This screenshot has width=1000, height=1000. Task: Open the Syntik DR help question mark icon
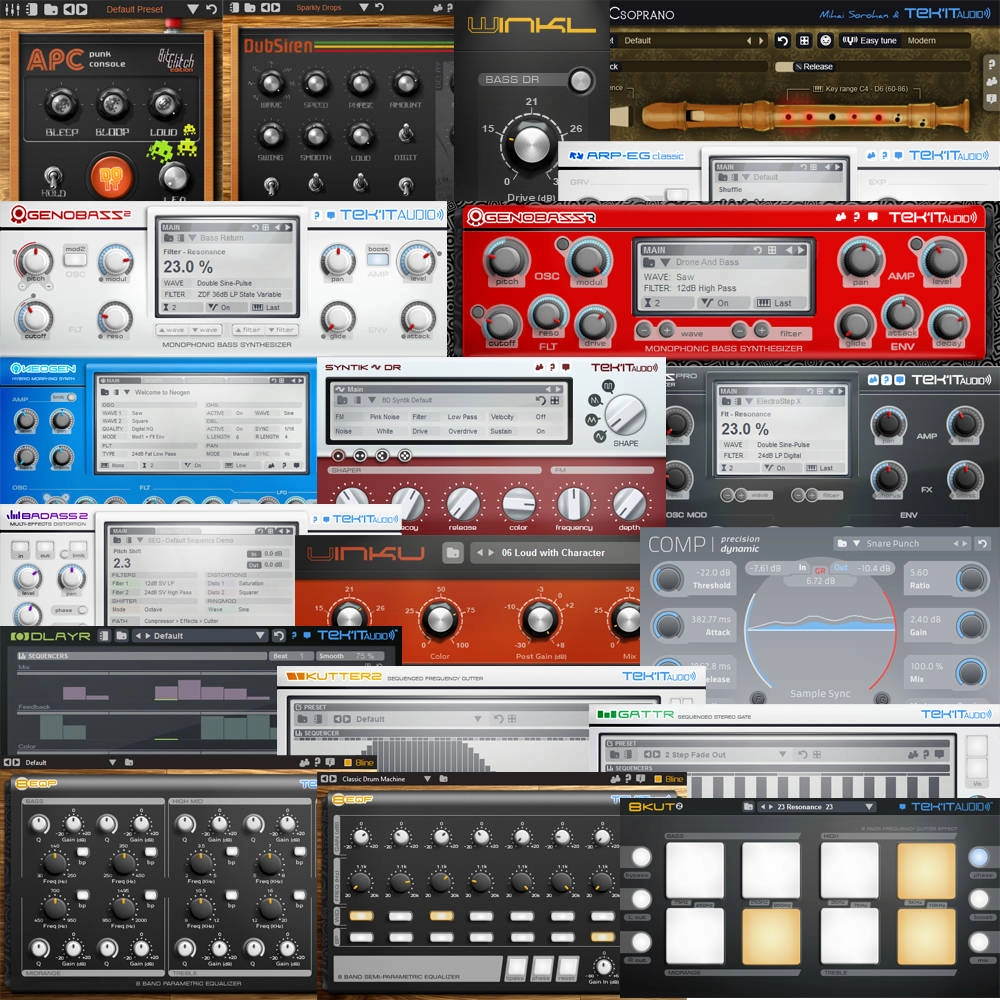pos(552,367)
